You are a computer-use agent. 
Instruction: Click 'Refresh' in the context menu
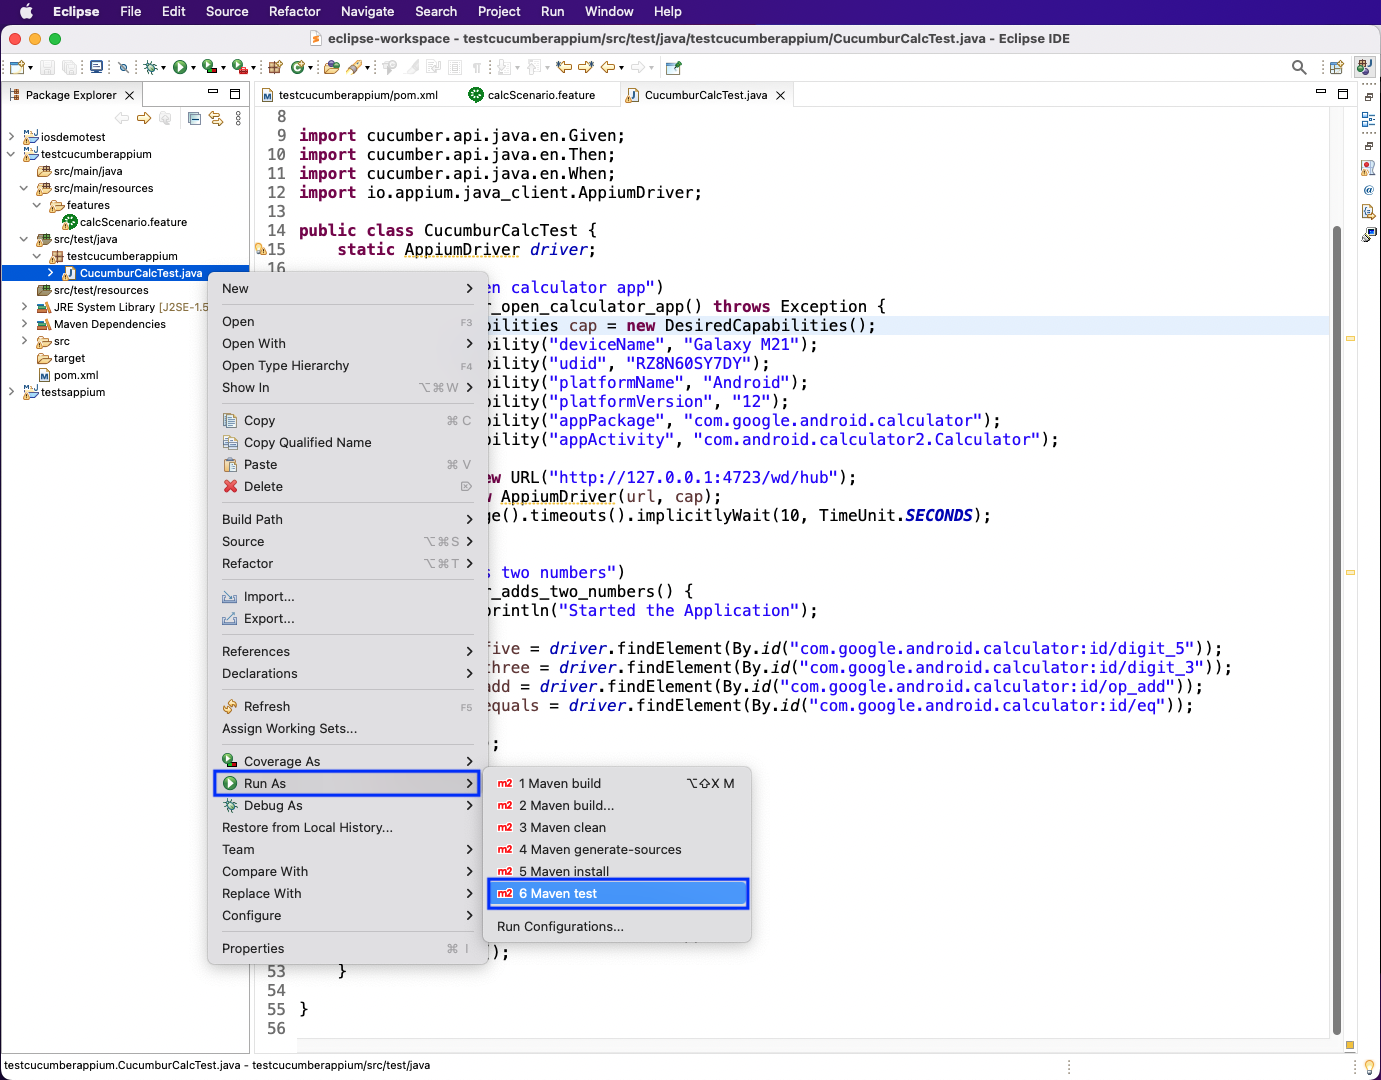[x=266, y=706]
